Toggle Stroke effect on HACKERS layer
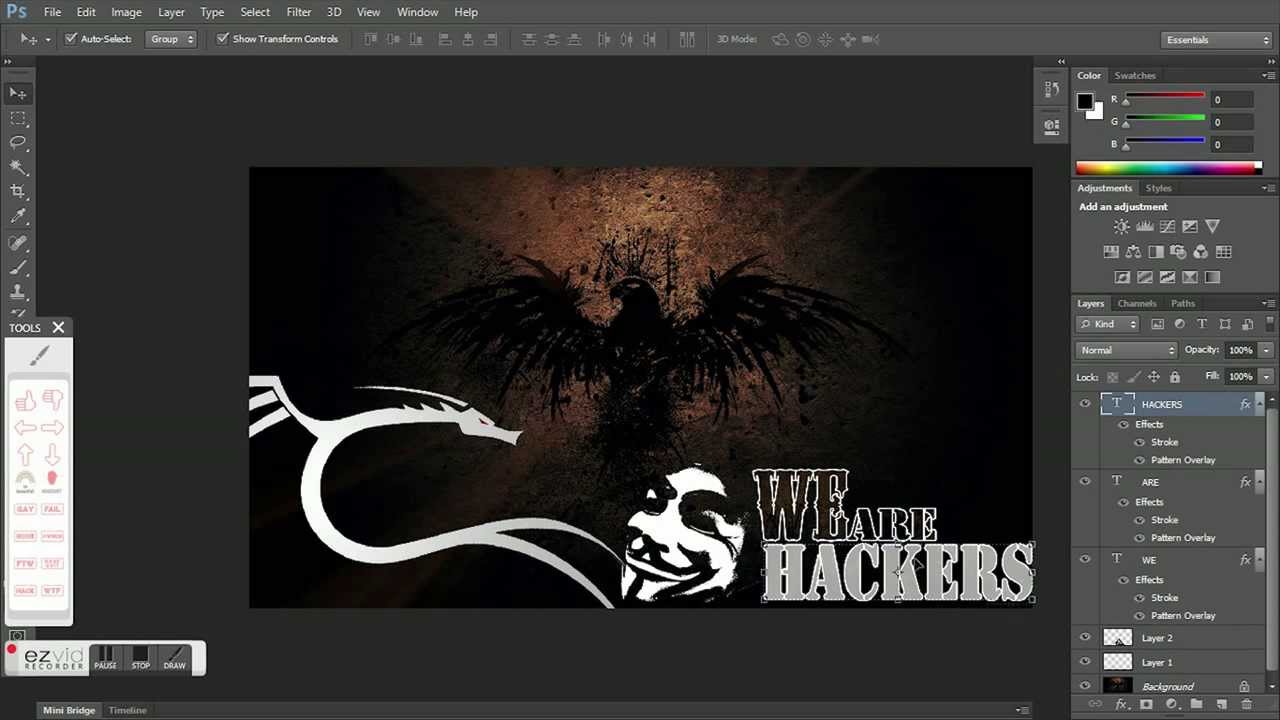Viewport: 1280px width, 720px height. point(1140,442)
